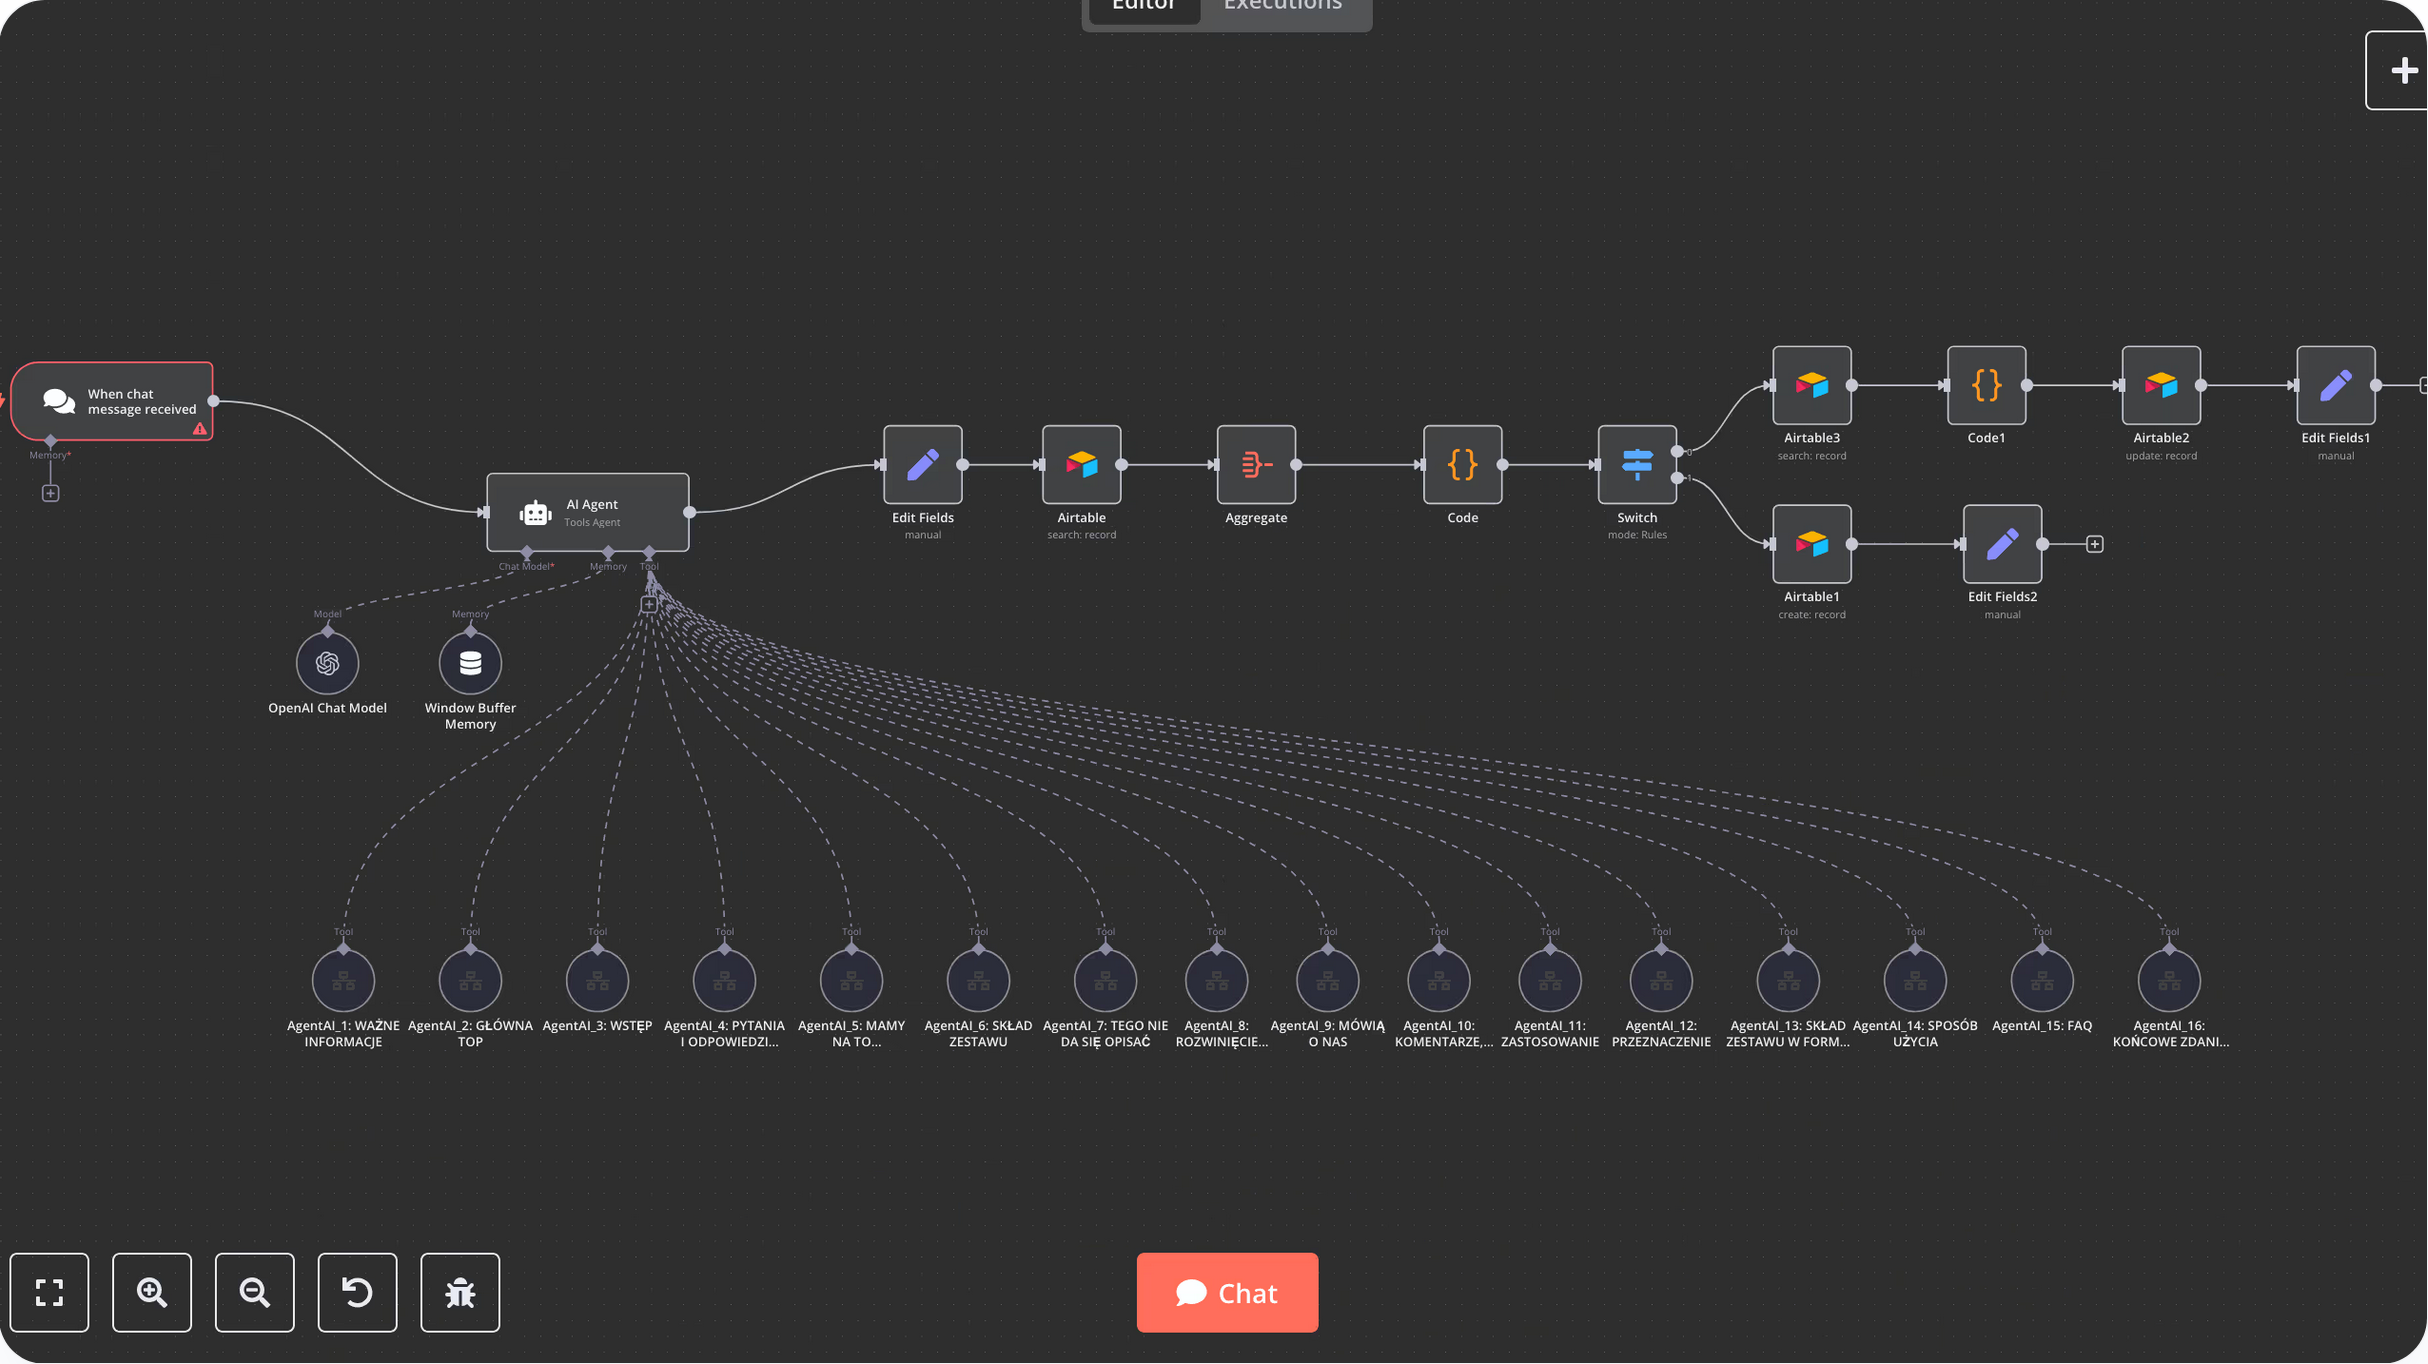Screen dimensions: 2428x1364
Task: Toggle the debug bug button
Action: coord(460,1293)
